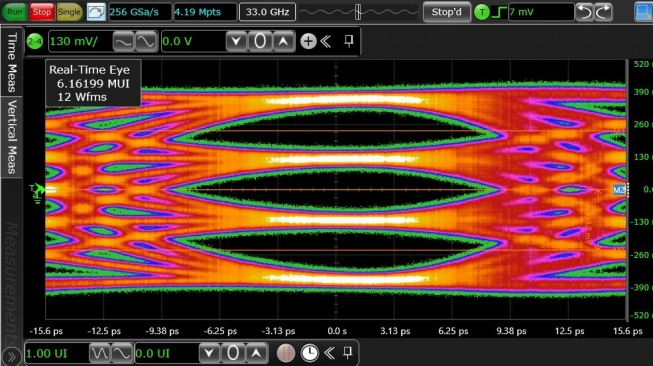Click the pin icon on vertical toolbar
The width and height of the screenshot is (653, 366).
[x=349, y=41]
